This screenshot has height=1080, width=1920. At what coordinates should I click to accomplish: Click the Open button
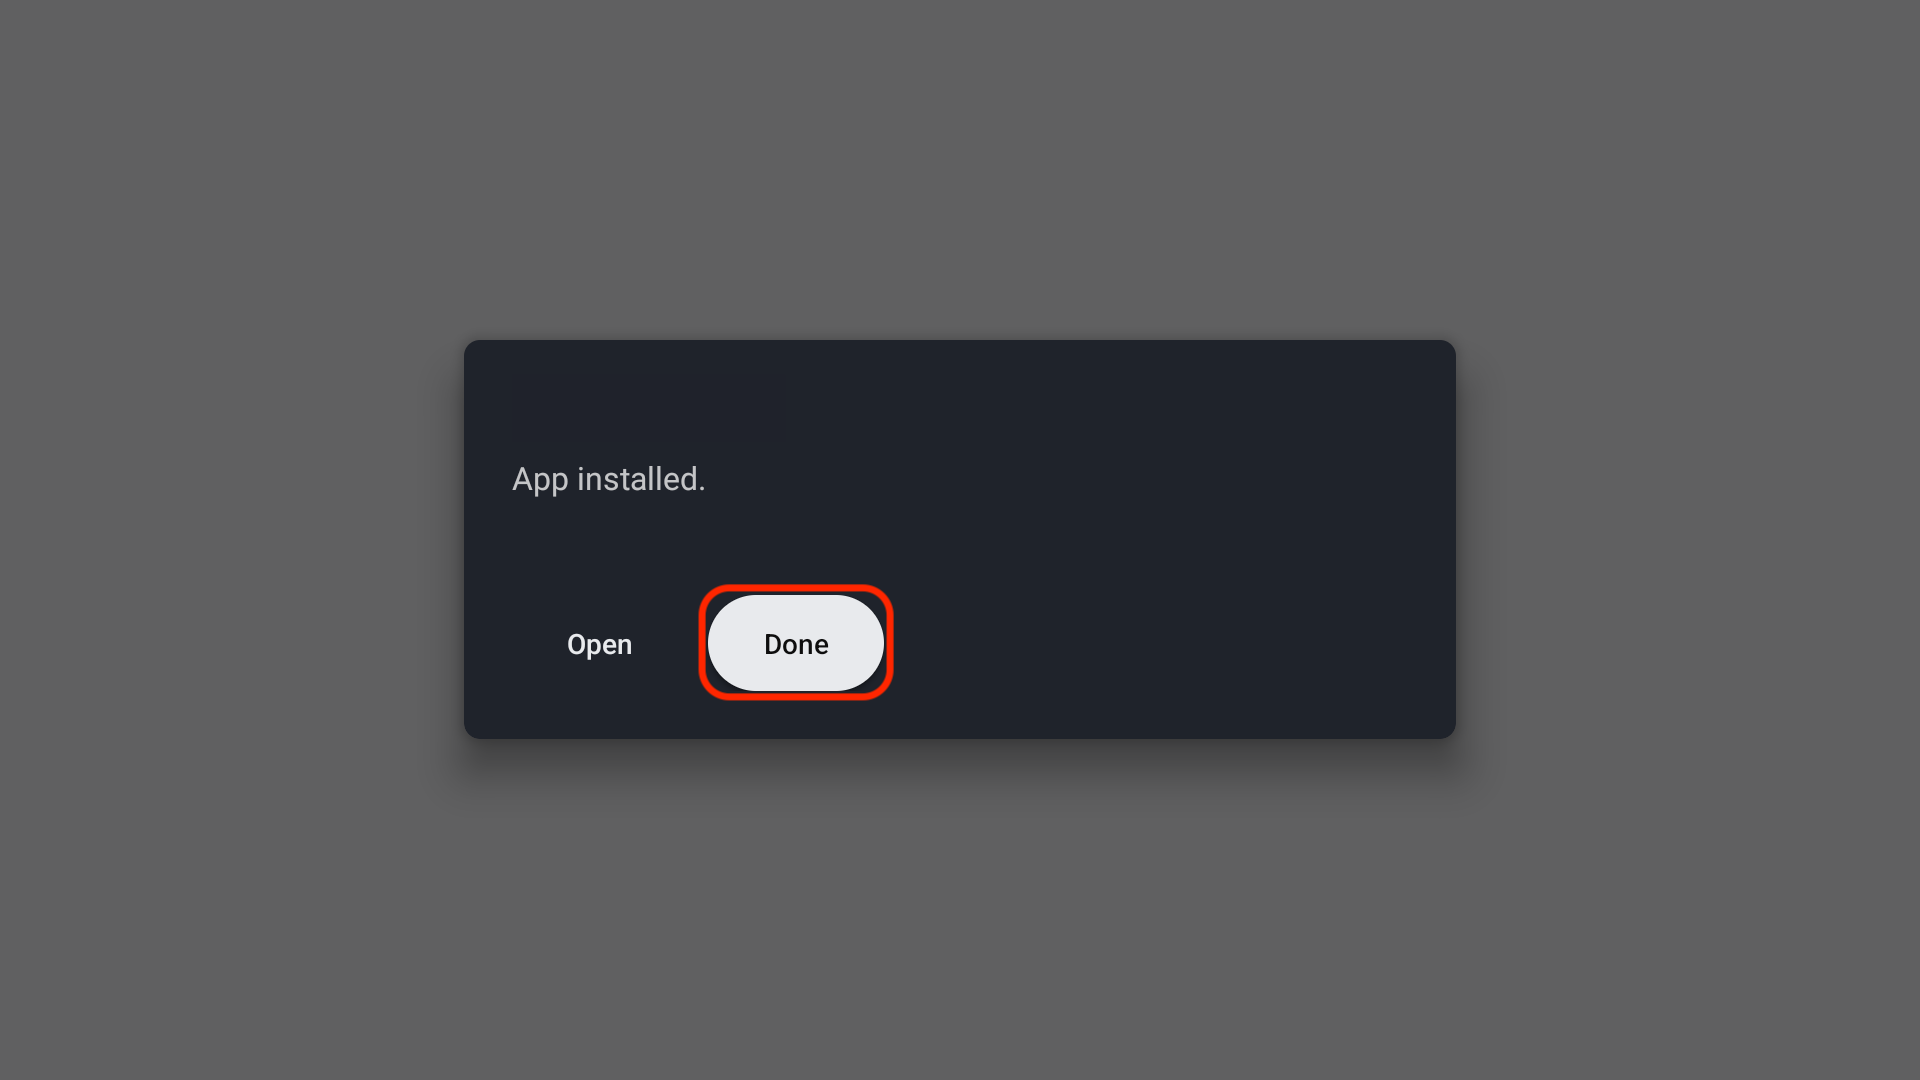(599, 644)
